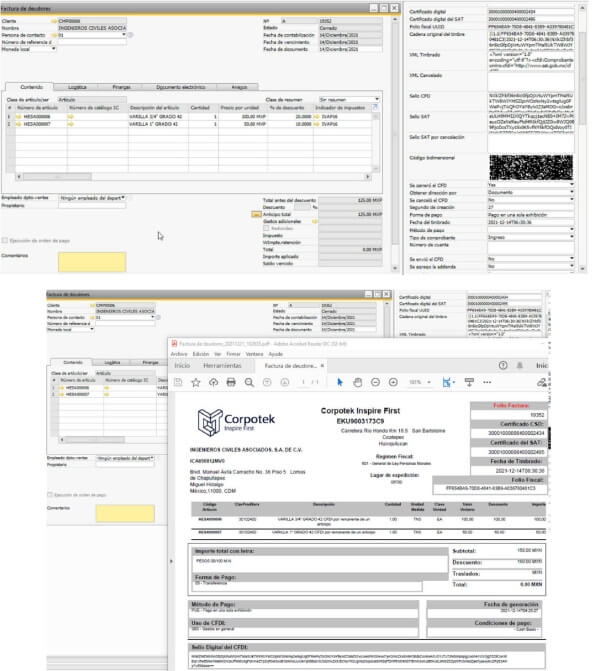Click the share link icon in Acrobat
Image resolution: width=600 pixels, height=671 pixels.
[542, 382]
